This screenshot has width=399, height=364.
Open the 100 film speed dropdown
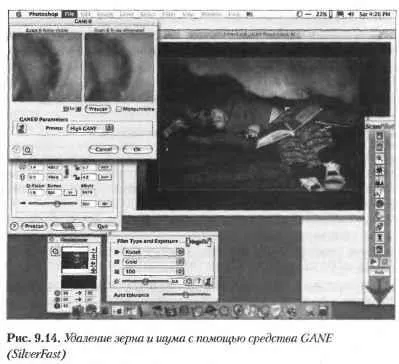point(153,271)
